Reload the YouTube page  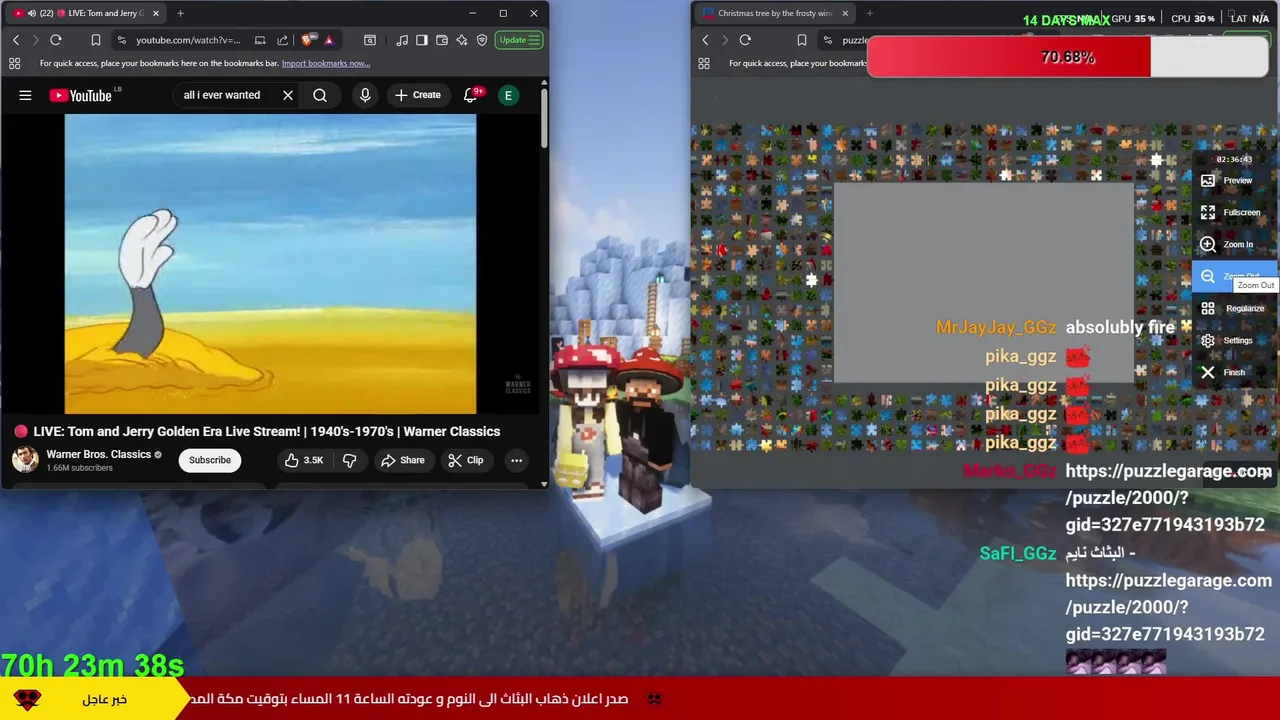(x=56, y=40)
